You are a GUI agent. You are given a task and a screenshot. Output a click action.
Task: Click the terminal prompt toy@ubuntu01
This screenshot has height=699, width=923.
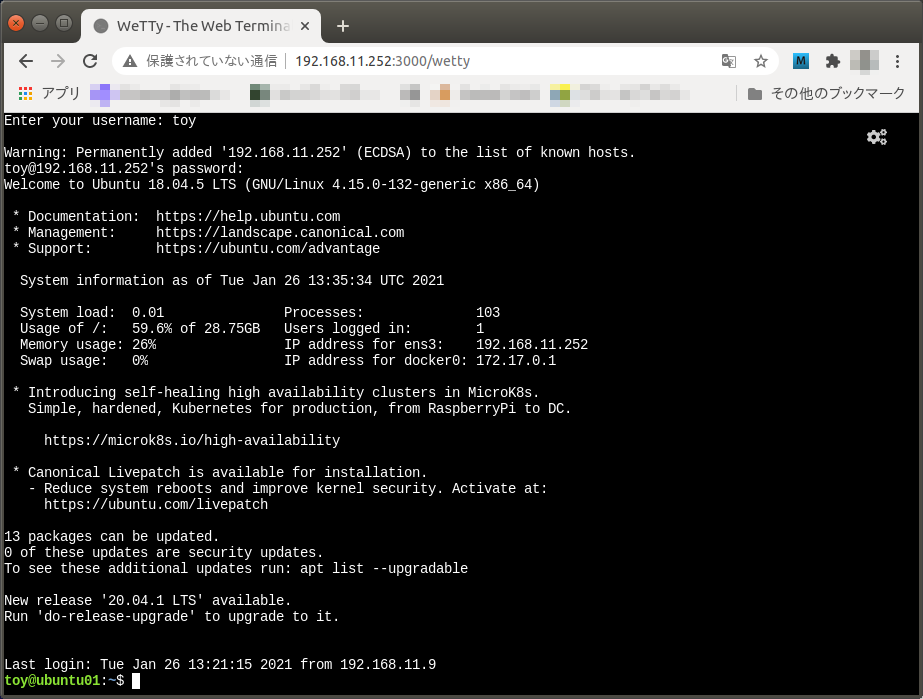point(52,681)
